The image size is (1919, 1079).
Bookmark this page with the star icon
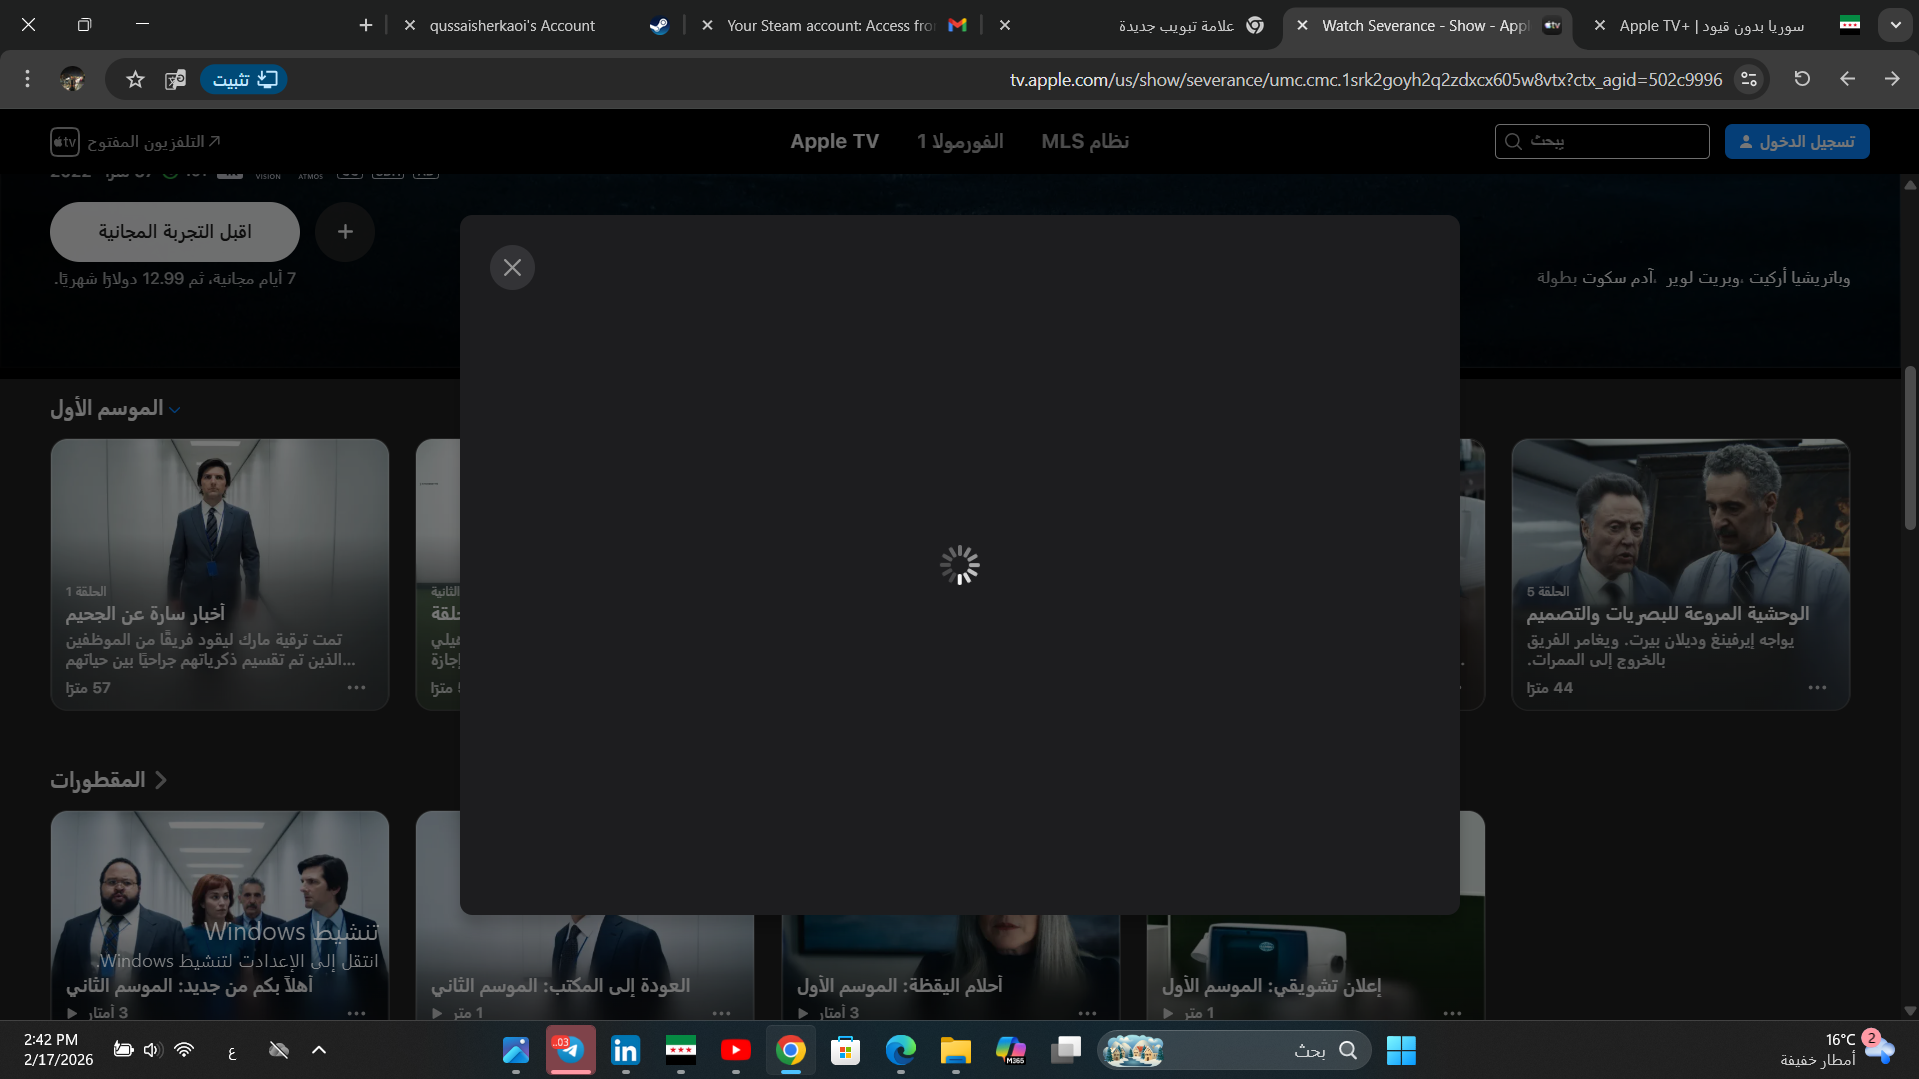[135, 79]
